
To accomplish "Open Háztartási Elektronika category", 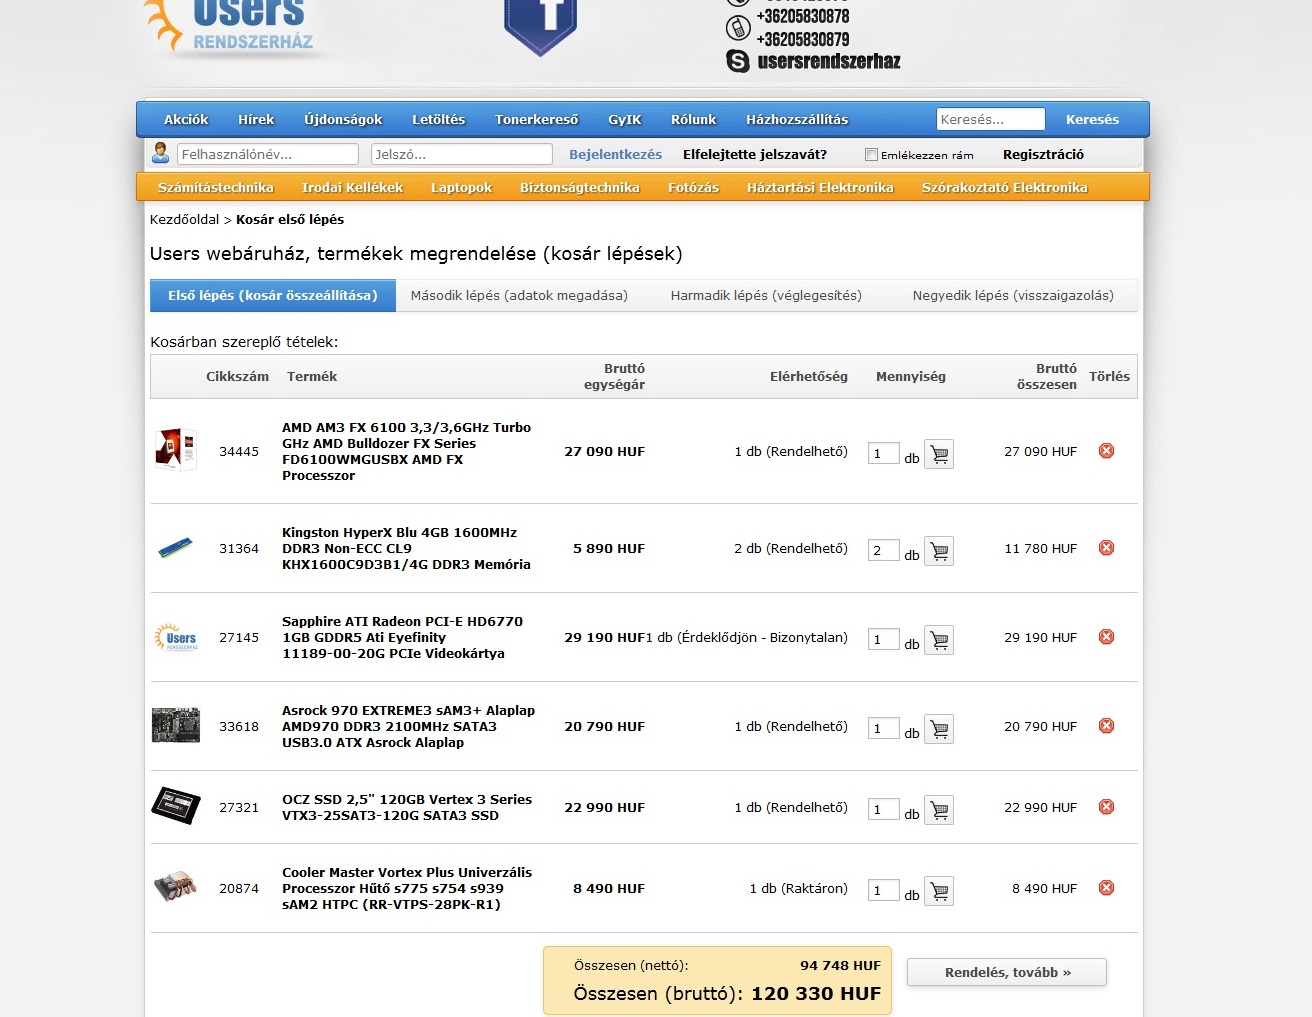I will [820, 187].
